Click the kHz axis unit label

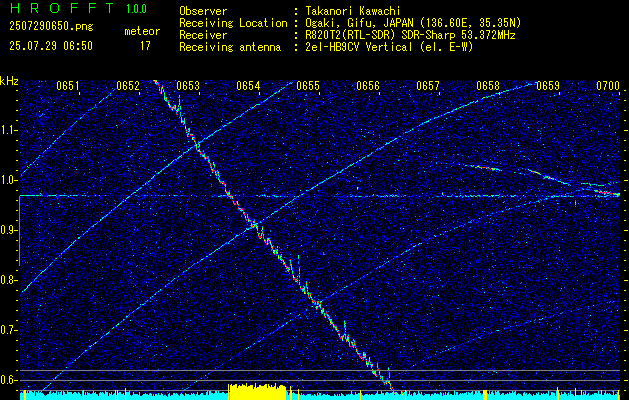point(9,81)
